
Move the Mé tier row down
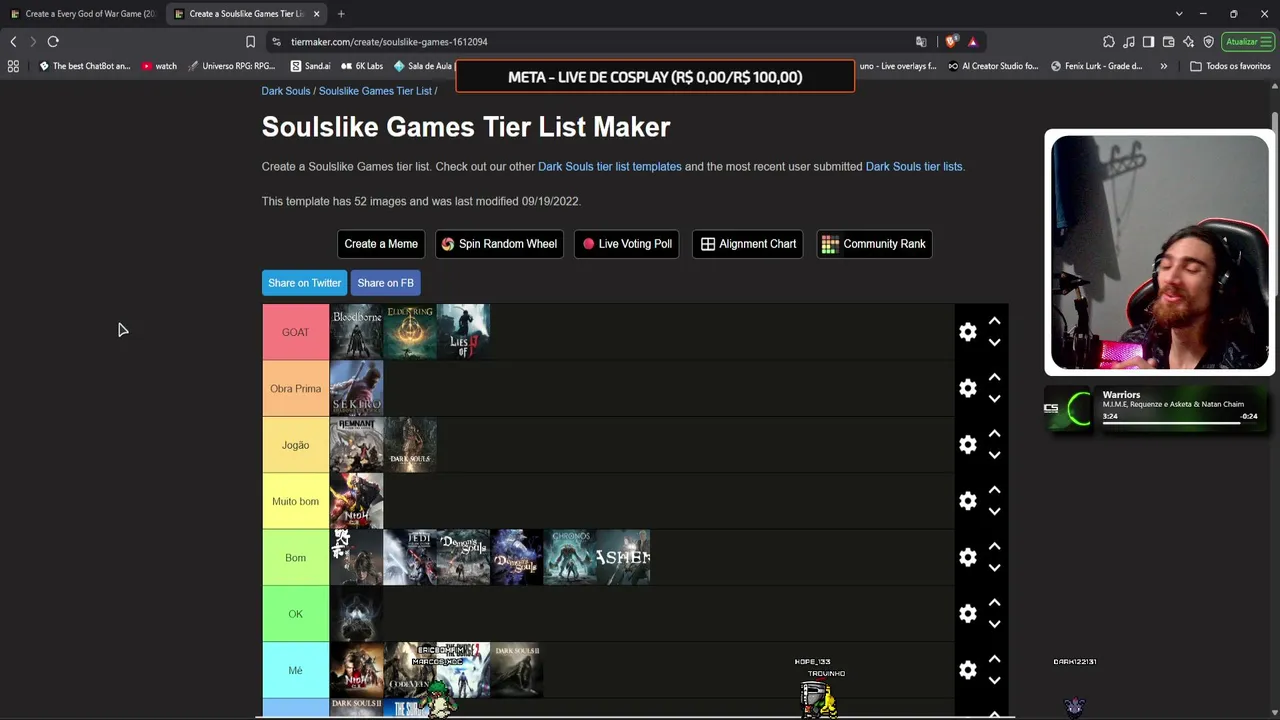pos(994,680)
